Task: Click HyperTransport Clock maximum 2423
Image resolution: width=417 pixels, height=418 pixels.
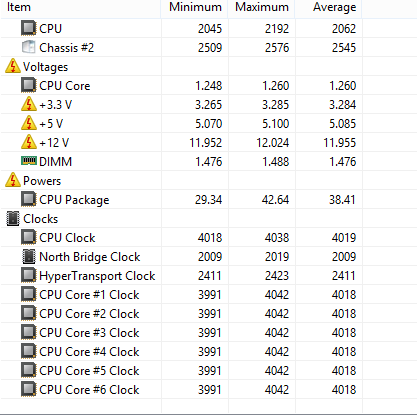Action: click(x=277, y=275)
